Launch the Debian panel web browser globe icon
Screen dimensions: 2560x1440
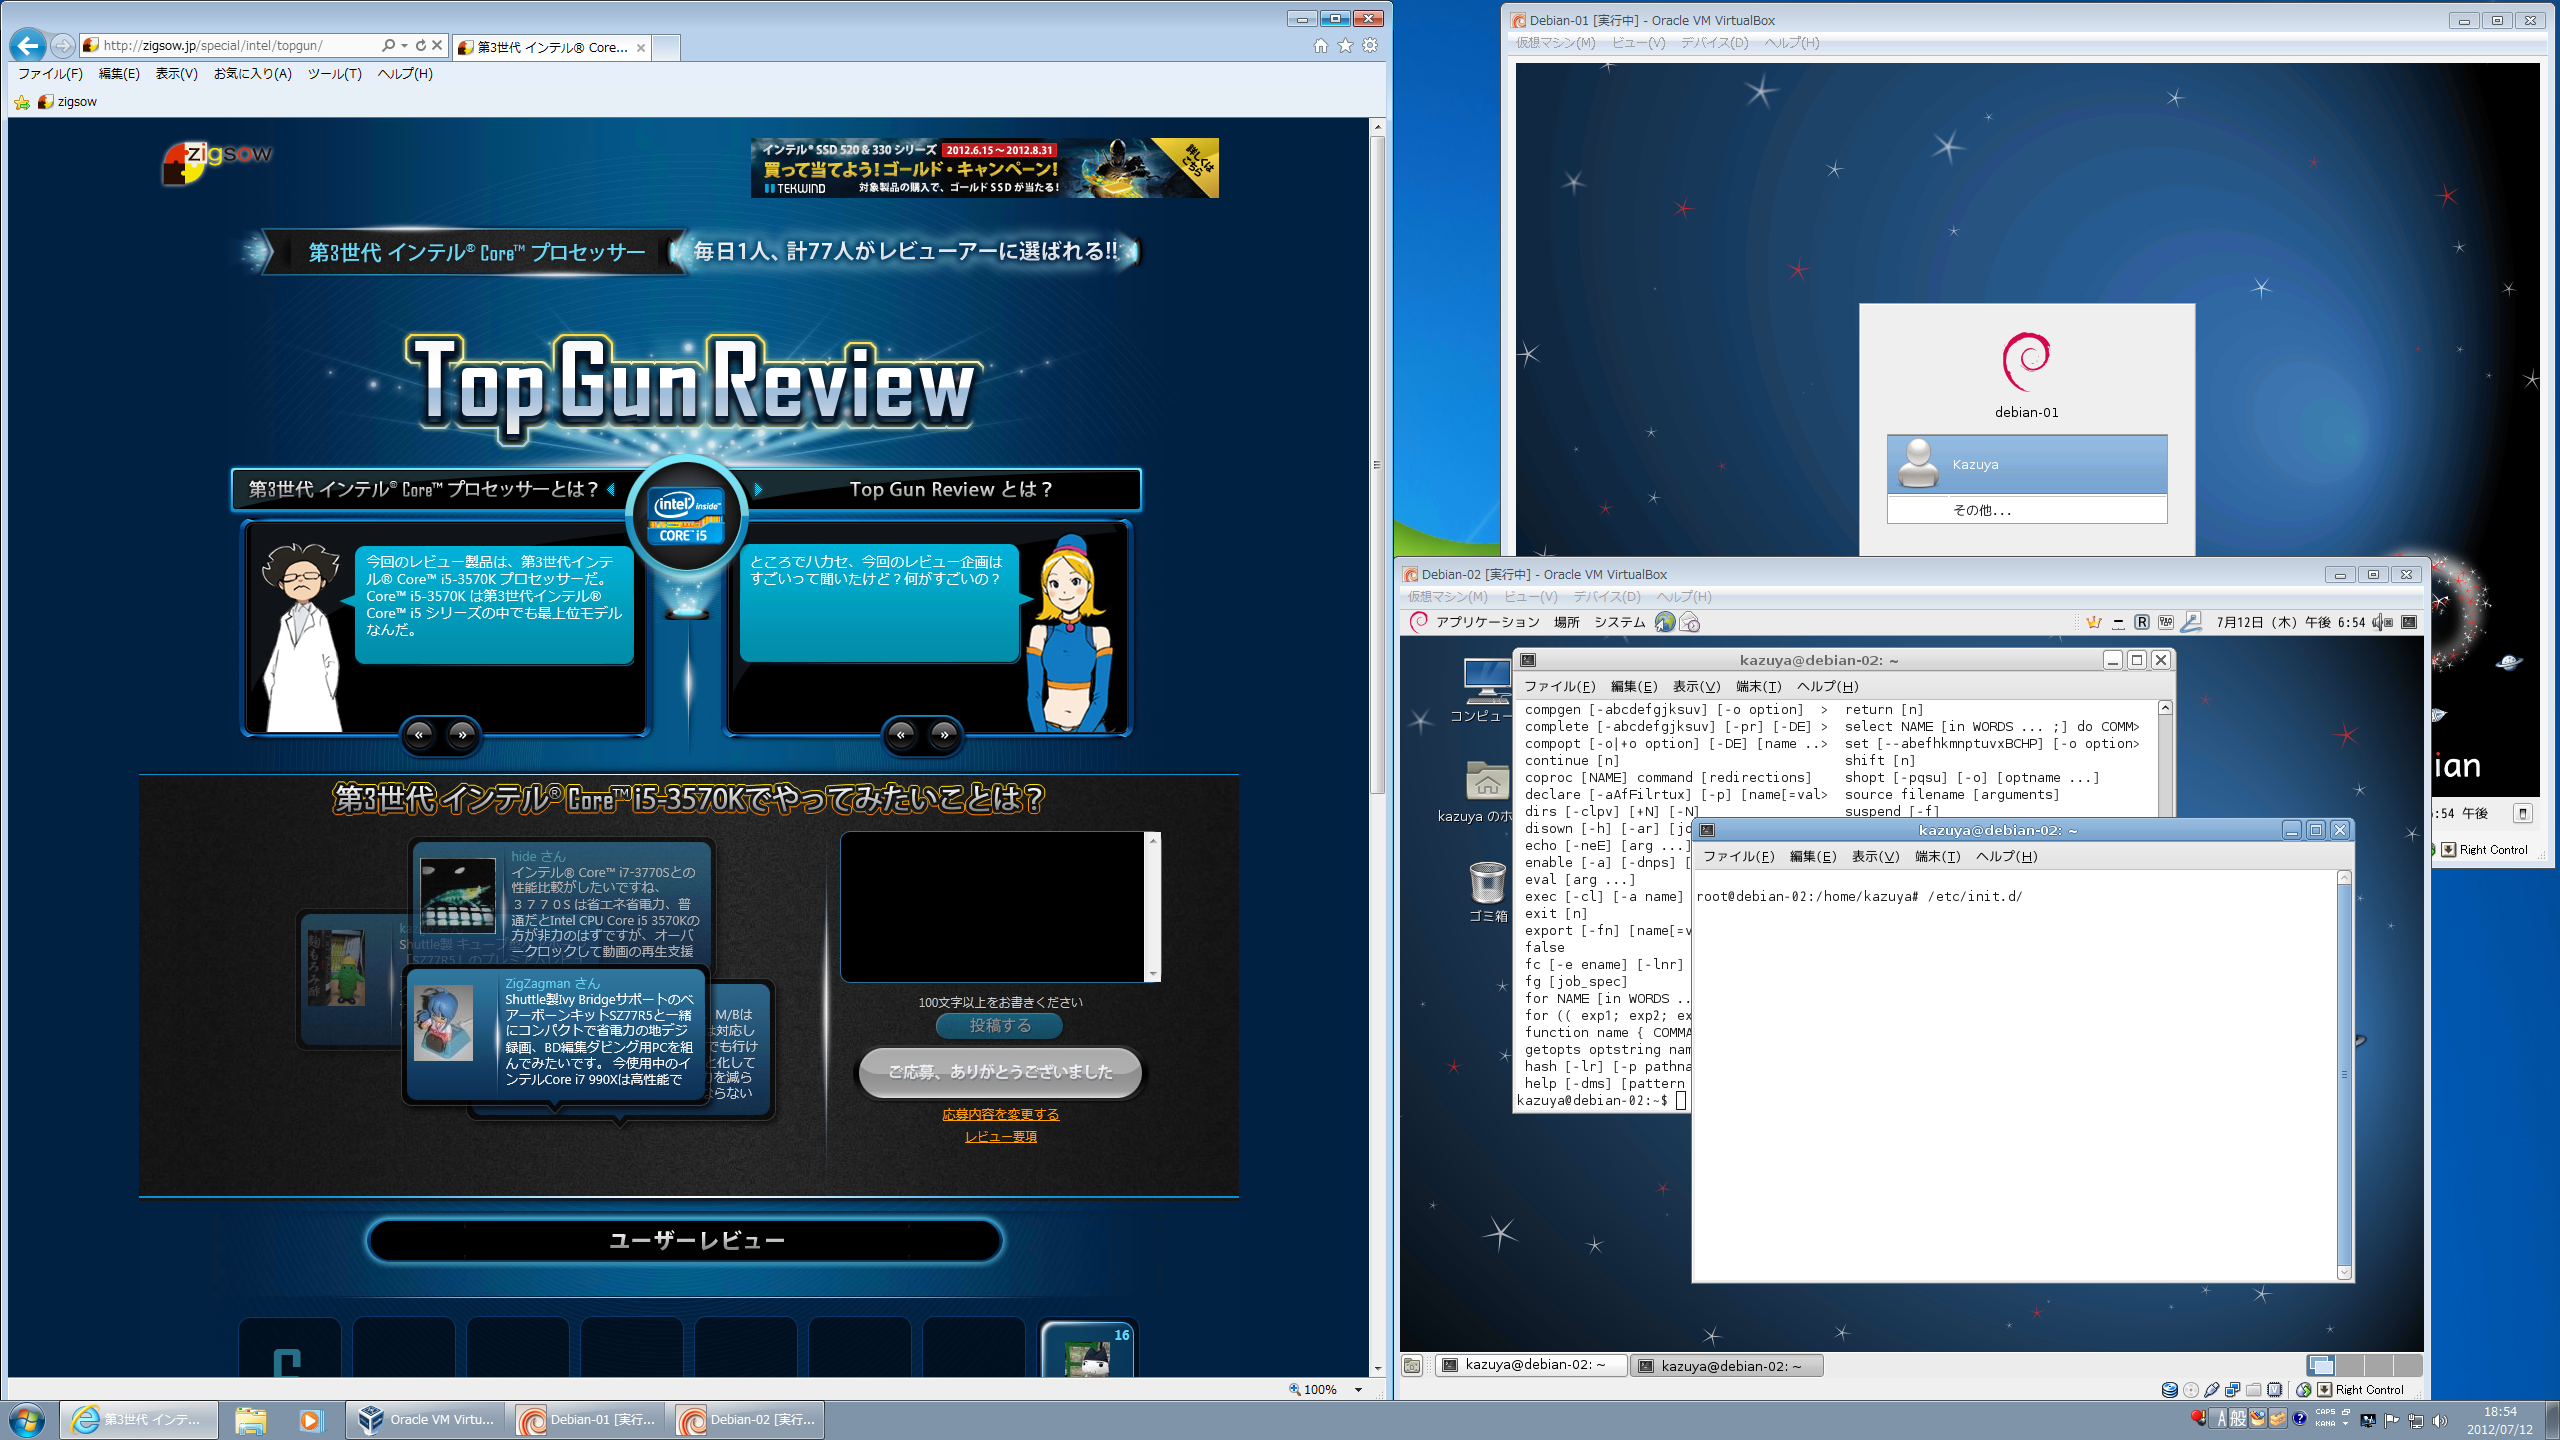point(1664,622)
